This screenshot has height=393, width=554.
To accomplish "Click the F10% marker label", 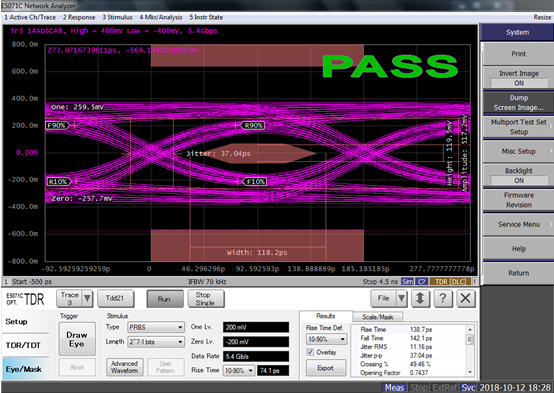I will point(255,182).
